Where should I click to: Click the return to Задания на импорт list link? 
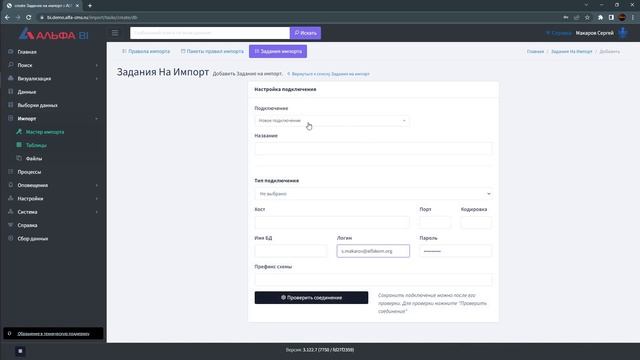point(329,74)
